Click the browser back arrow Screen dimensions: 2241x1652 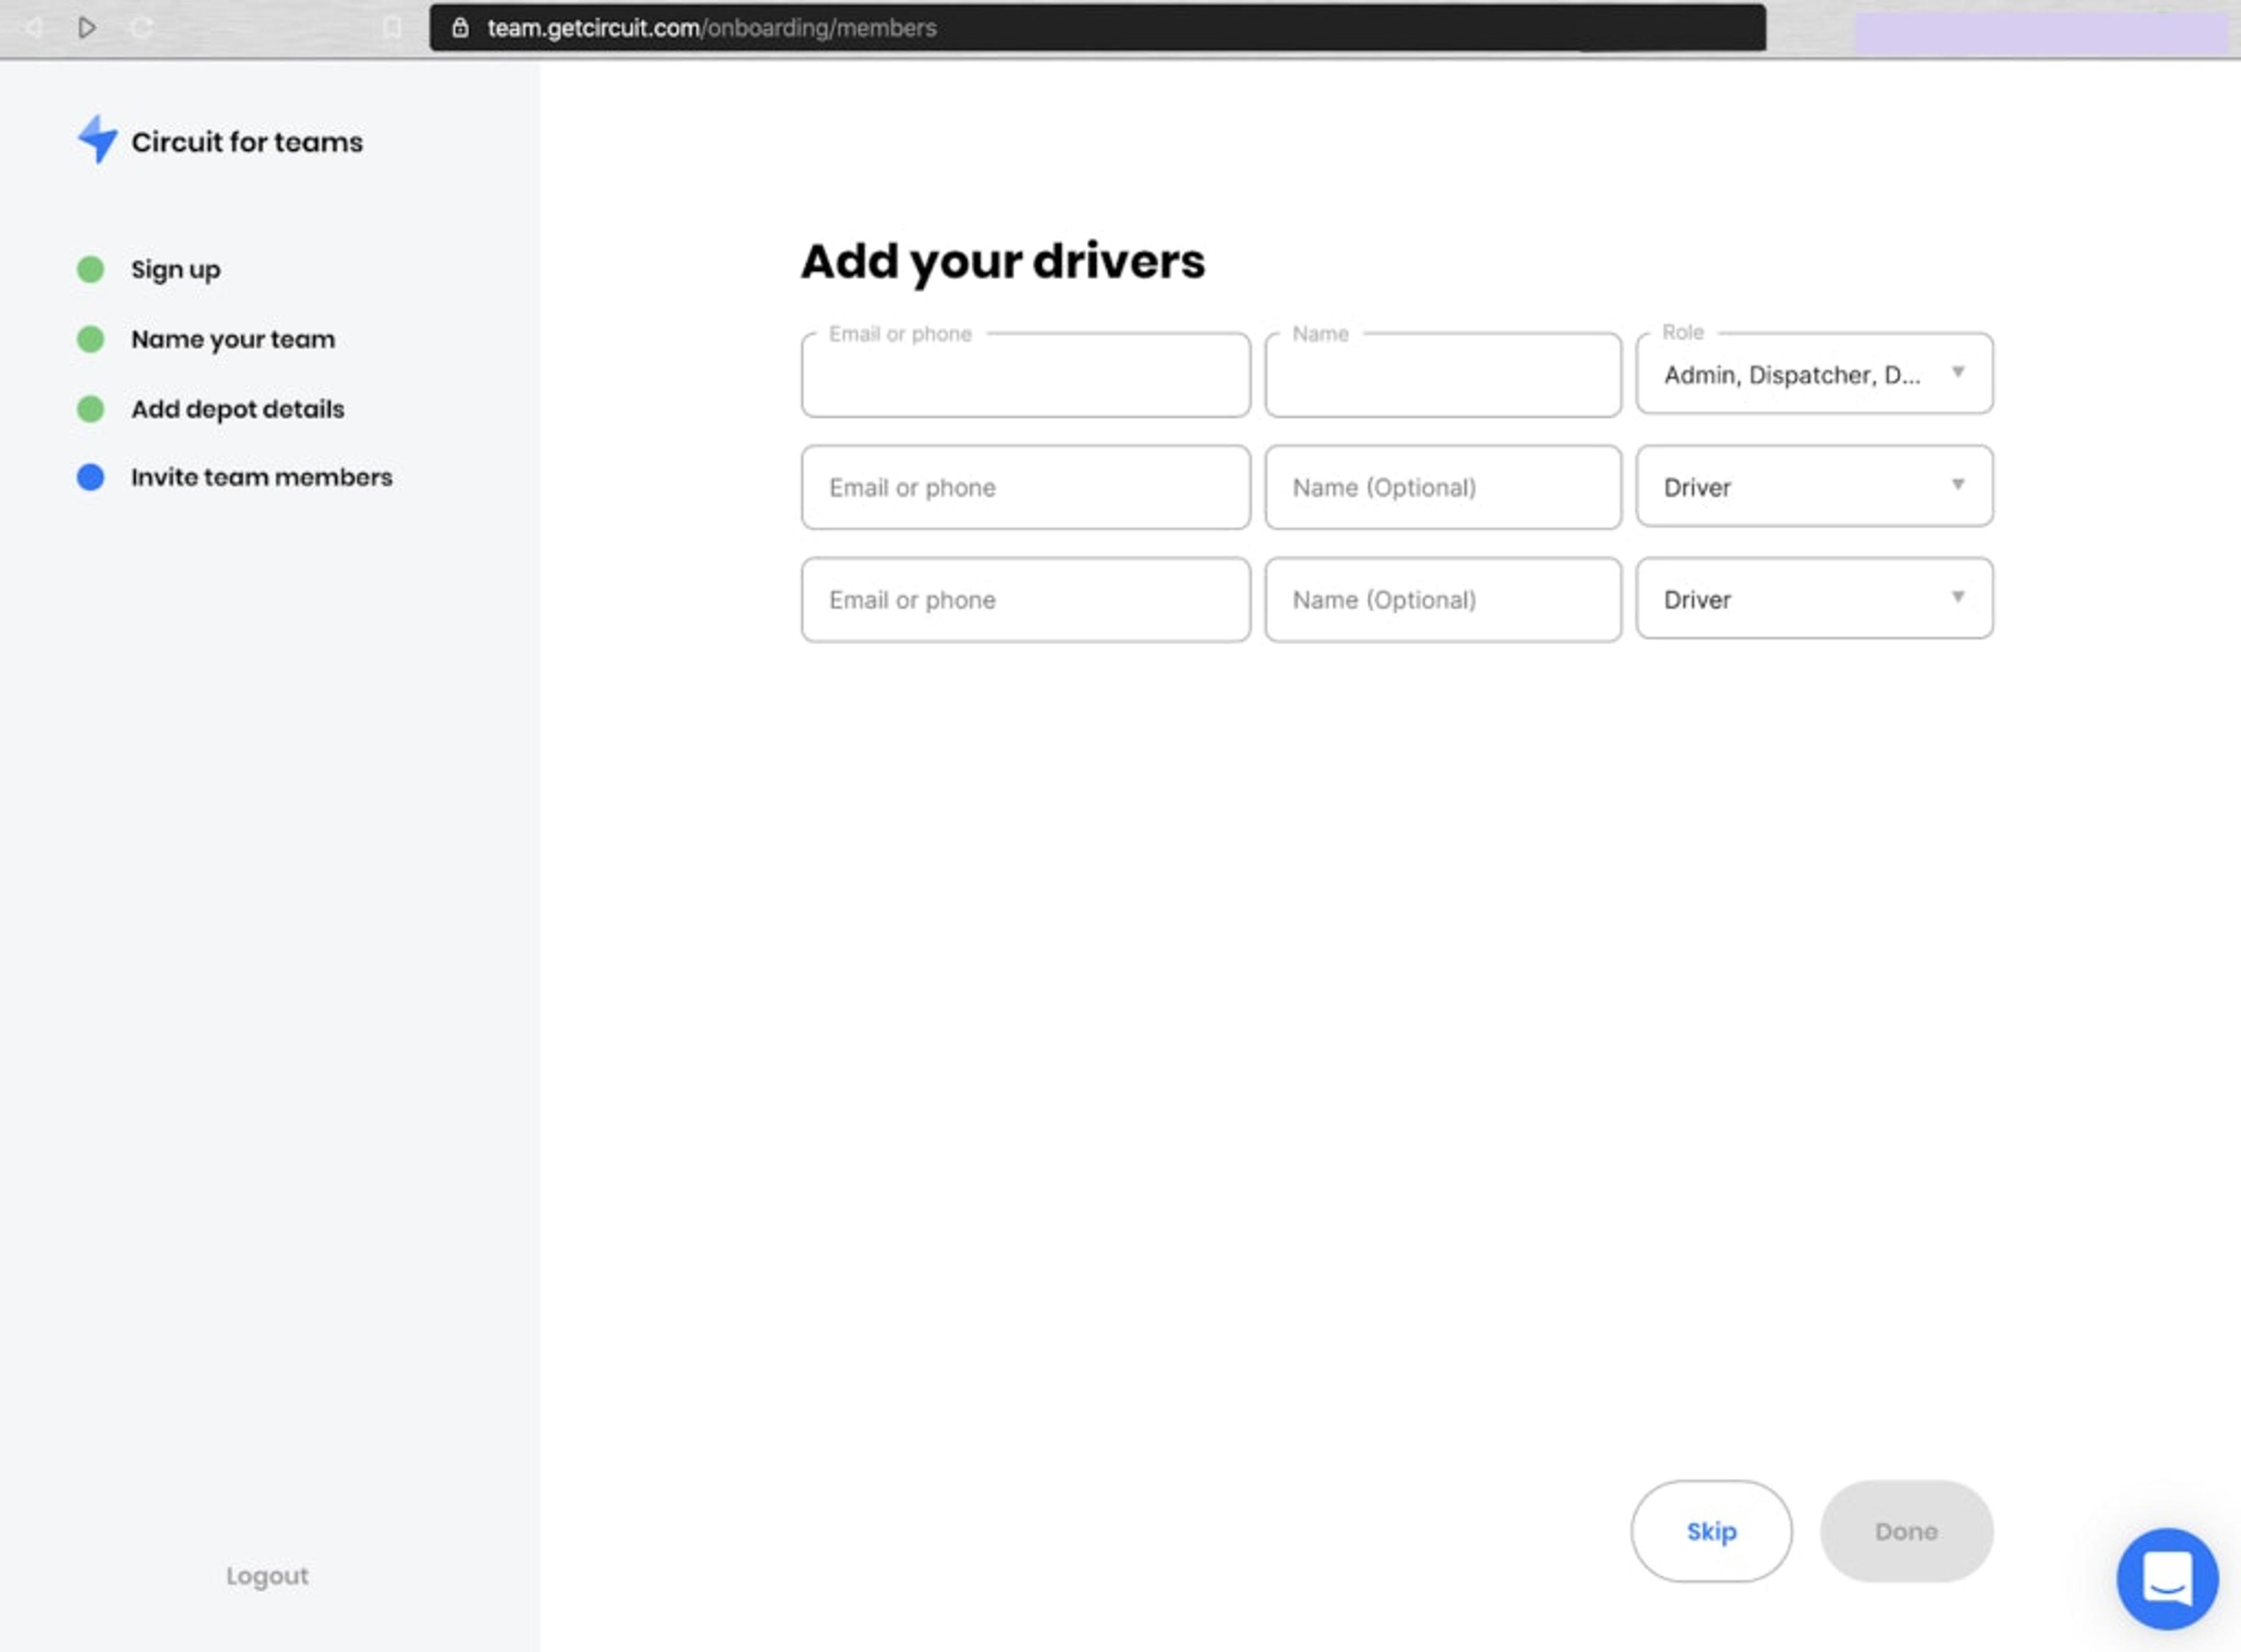33,27
